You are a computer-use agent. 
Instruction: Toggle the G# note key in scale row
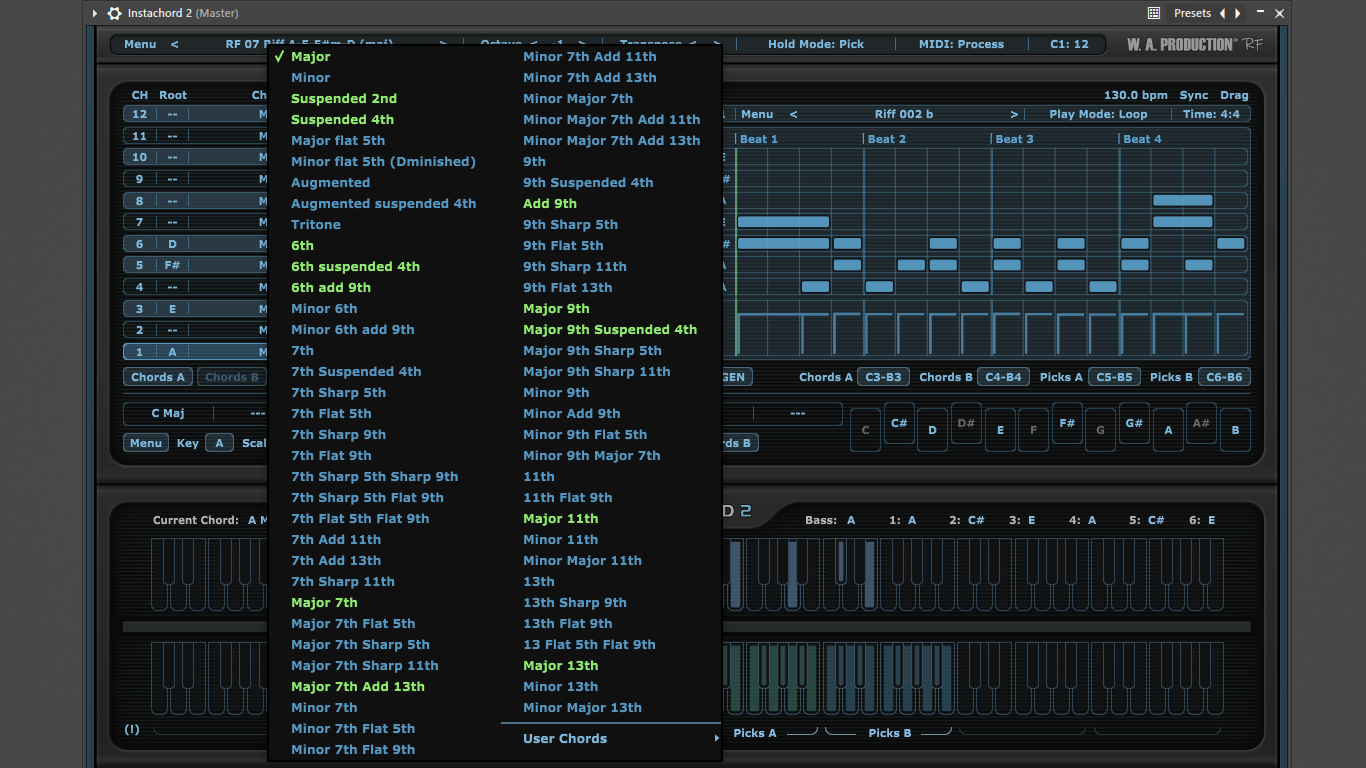(1134, 423)
